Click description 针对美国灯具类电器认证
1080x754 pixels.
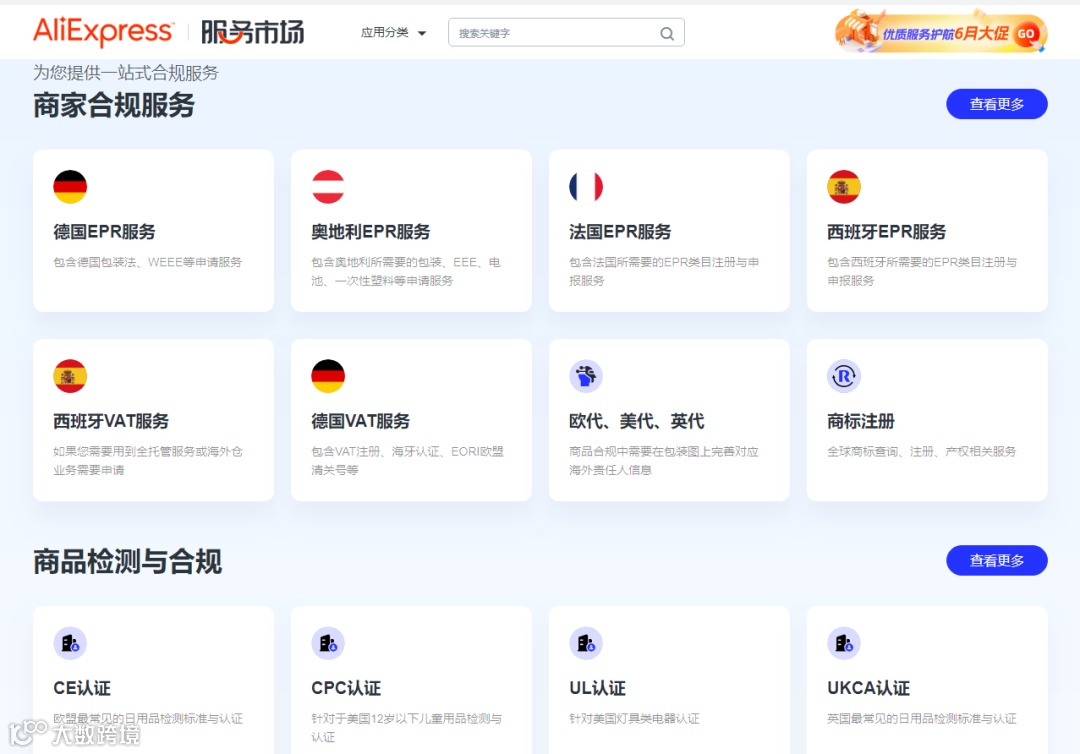(634, 719)
